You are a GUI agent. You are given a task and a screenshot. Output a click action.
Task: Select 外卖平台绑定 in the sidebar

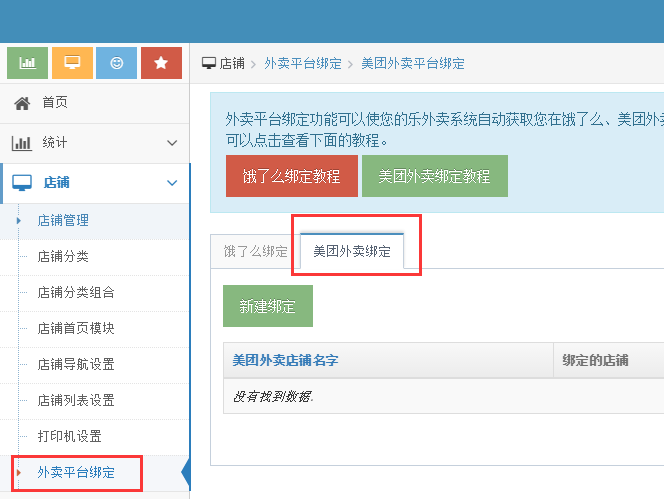pyautogui.click(x=75, y=472)
